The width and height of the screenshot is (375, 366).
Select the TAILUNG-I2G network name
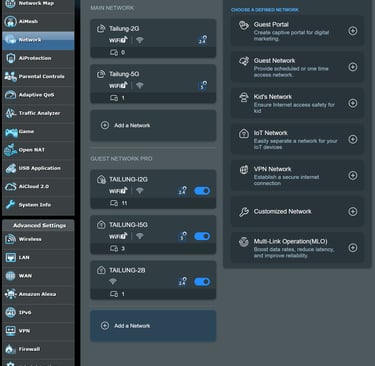point(129,180)
